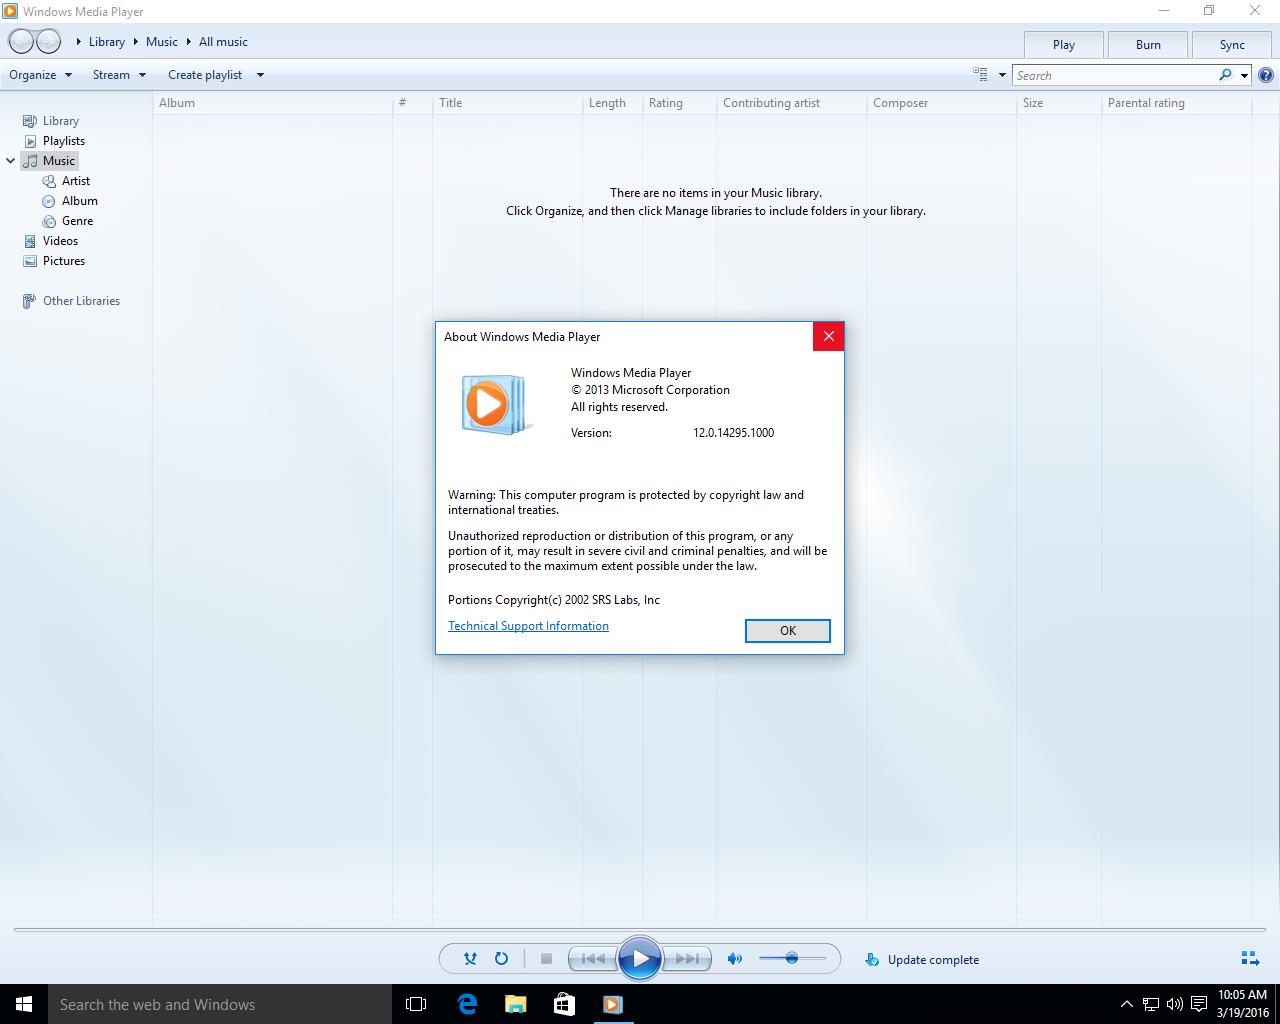1280x1024 pixels.
Task: Click the large Play button
Action: (640, 959)
